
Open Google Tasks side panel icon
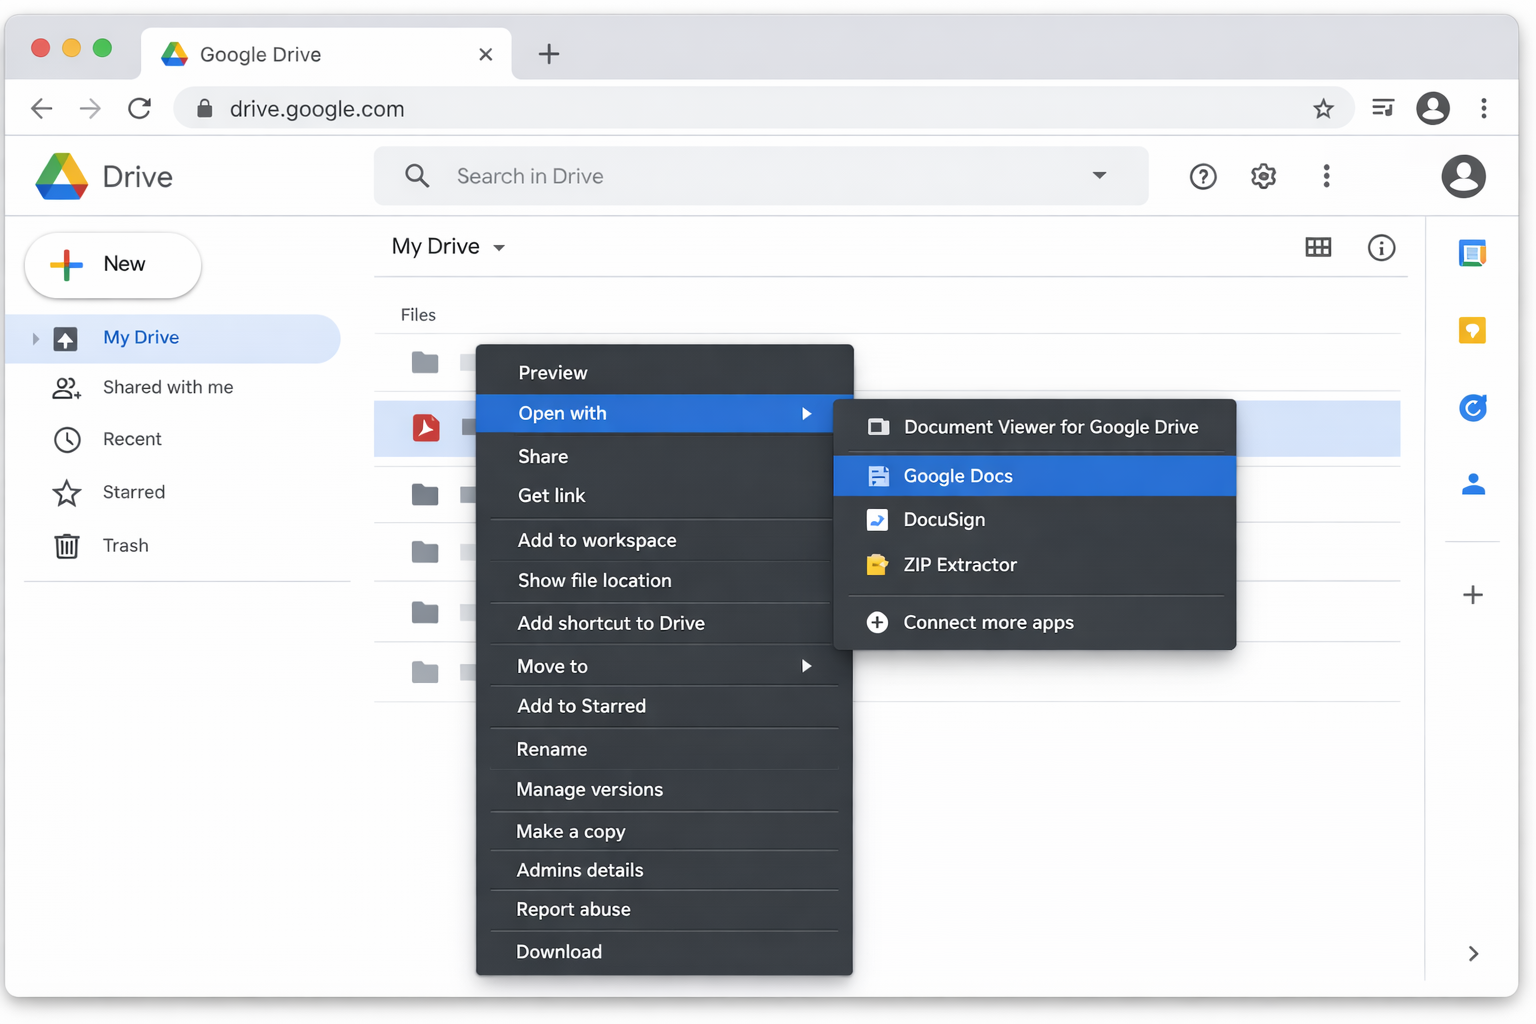(x=1472, y=407)
